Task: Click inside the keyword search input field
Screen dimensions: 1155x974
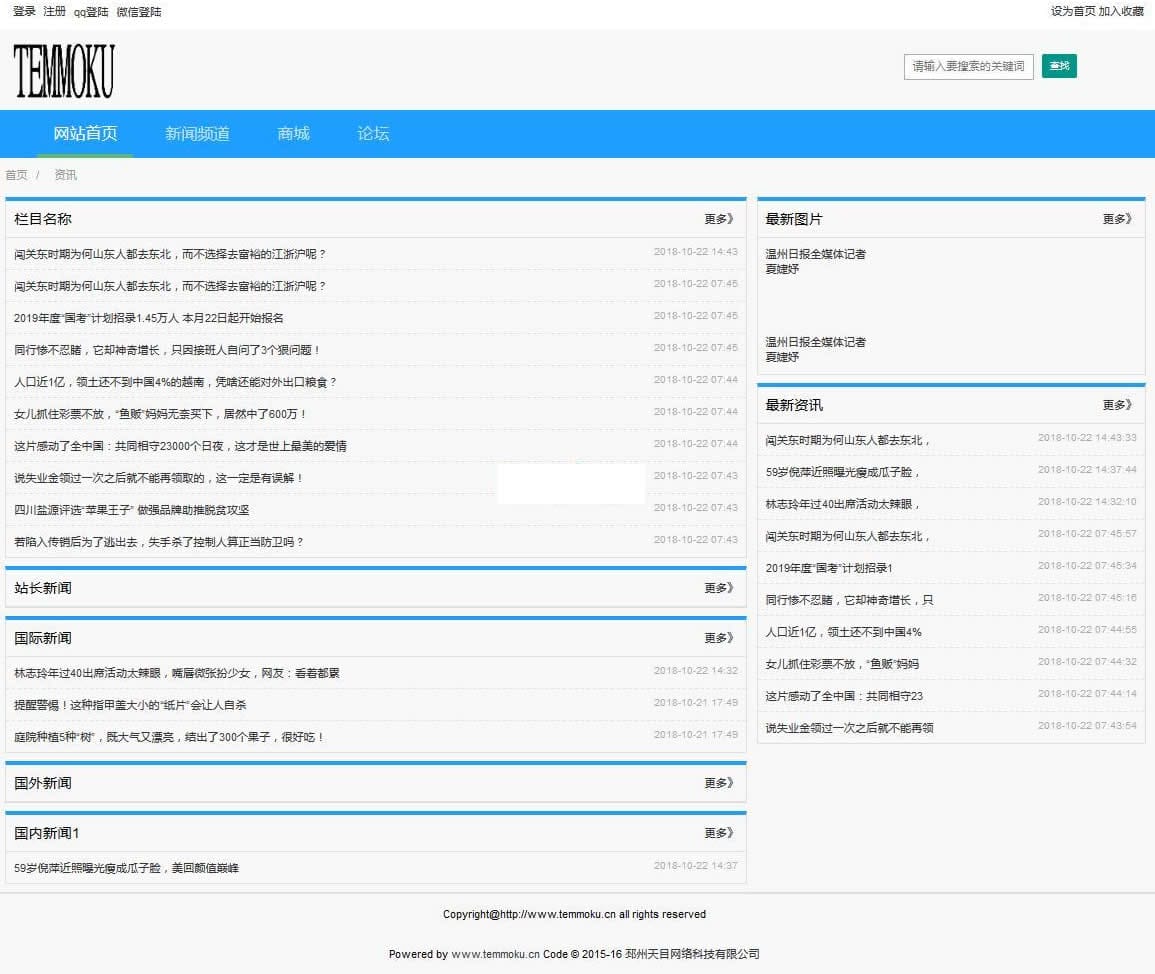Action: point(967,67)
